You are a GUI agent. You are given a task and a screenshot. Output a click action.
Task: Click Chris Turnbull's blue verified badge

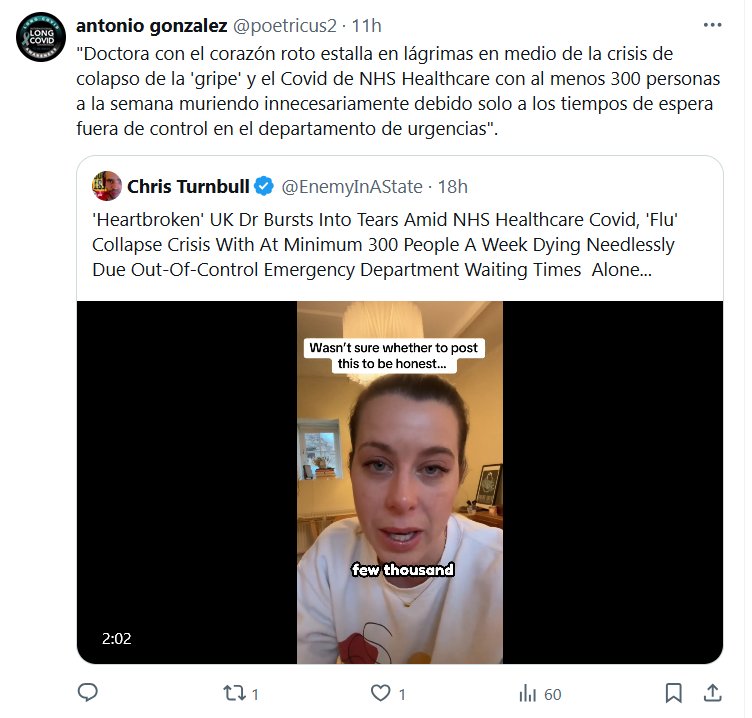pos(264,186)
